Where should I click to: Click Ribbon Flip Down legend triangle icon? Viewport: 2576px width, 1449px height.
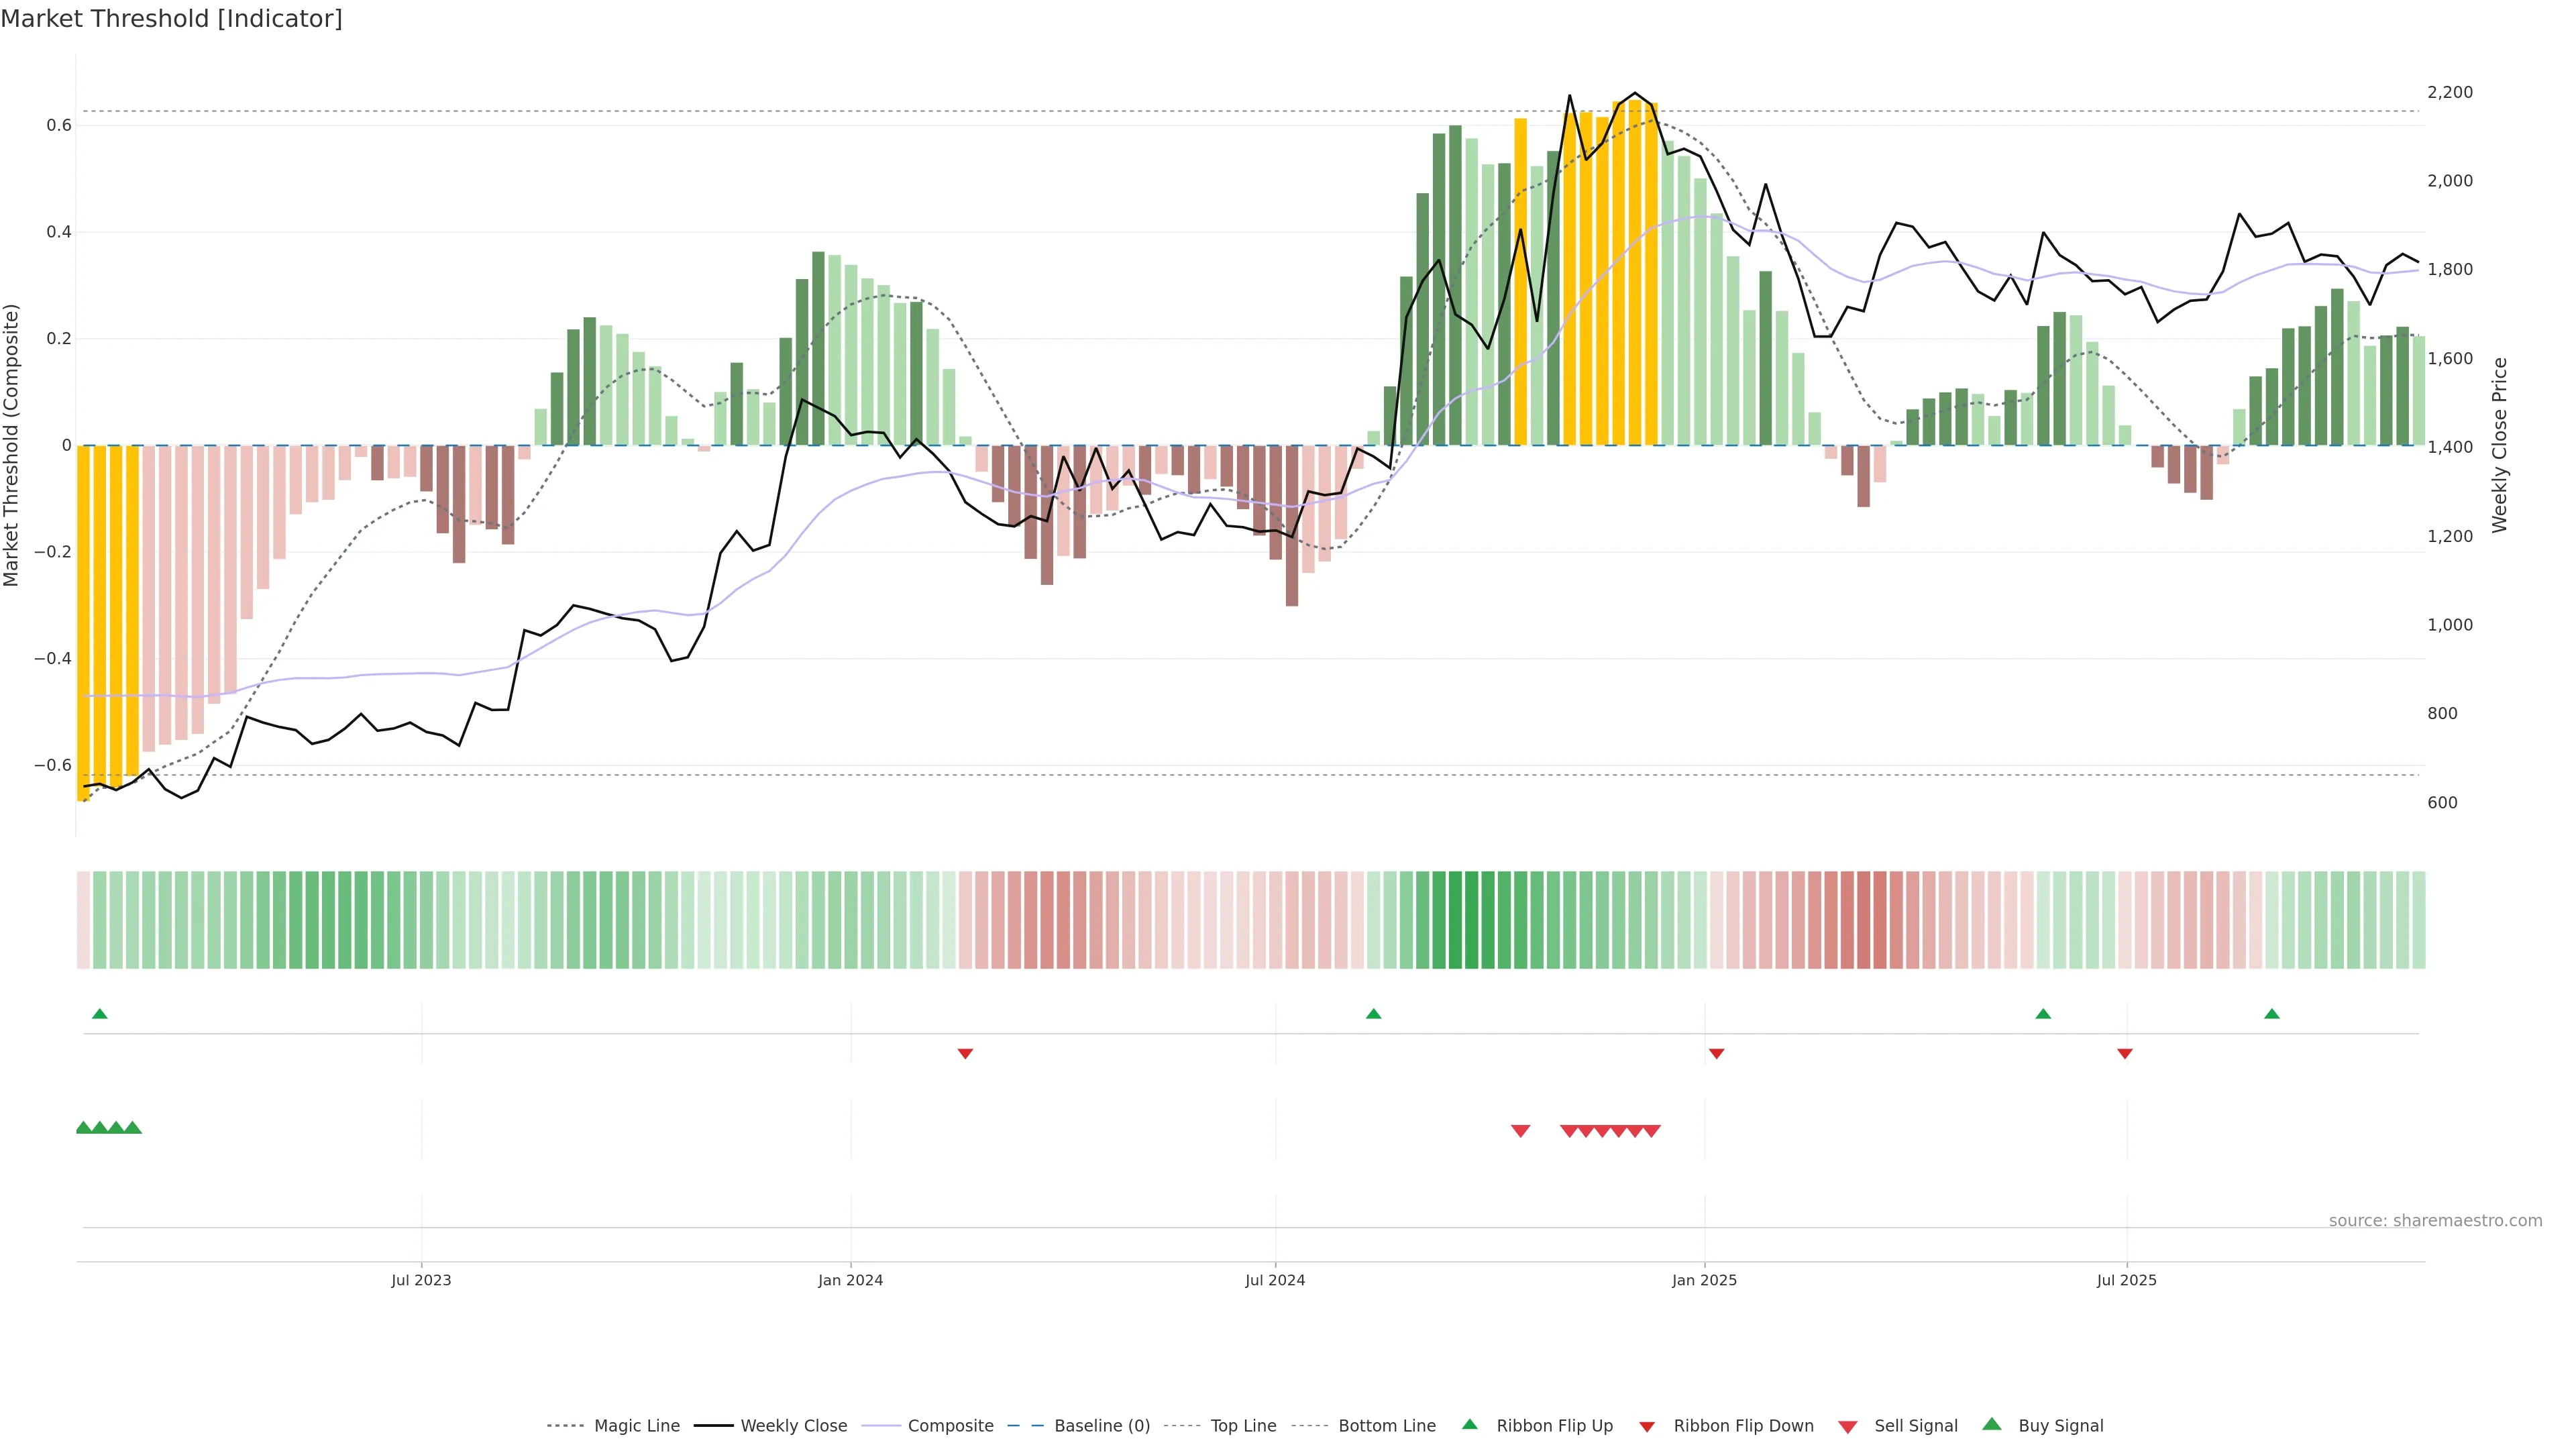1647,1426
